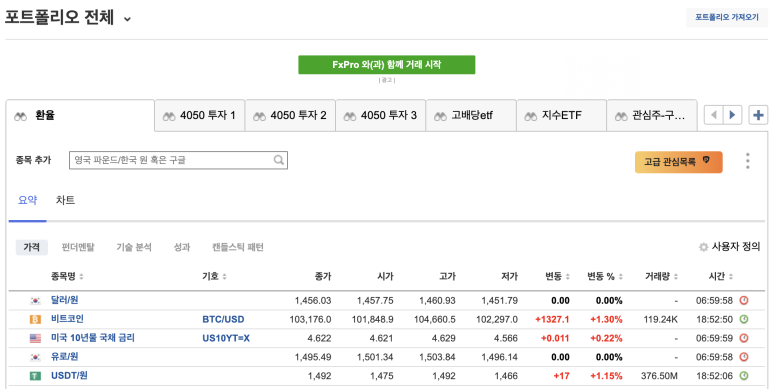This screenshot has width=773, height=389.
Task: Click the 포트폴리오 가져오기 button
Action: [727, 17]
